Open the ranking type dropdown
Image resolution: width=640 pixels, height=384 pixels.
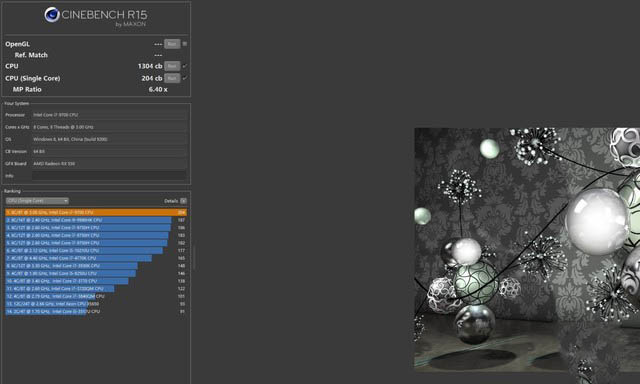[37, 201]
